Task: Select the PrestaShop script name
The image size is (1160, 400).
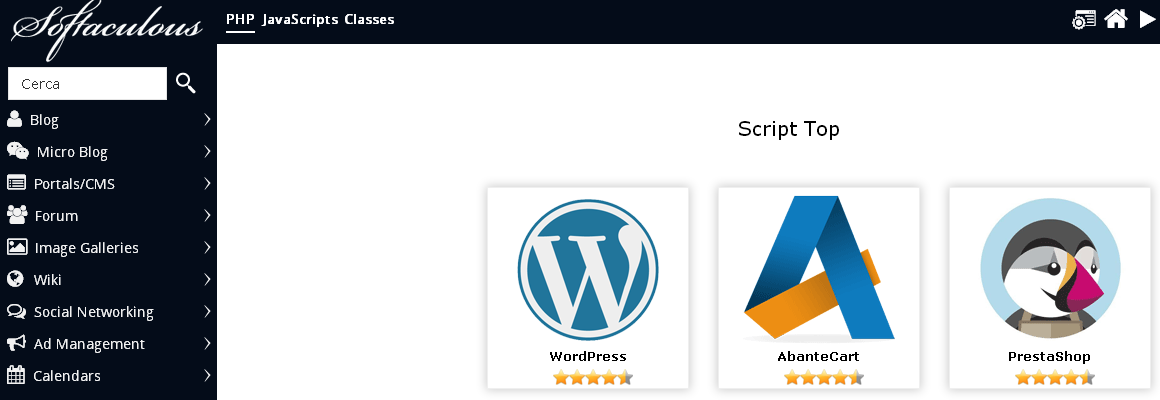Action: pyautogui.click(x=1050, y=356)
